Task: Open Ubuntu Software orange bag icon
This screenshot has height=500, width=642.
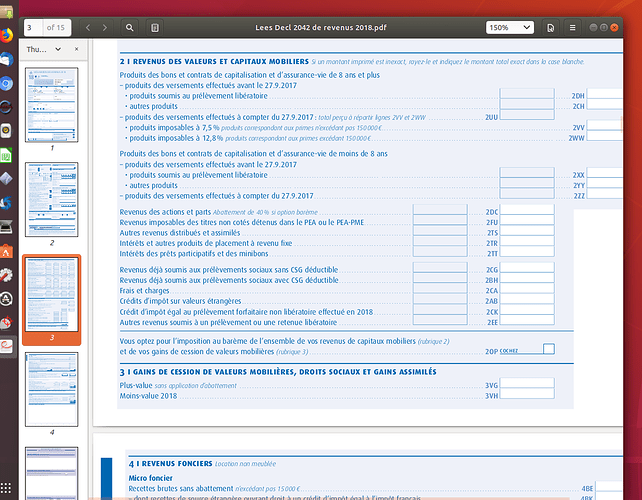Action: click(x=6, y=251)
